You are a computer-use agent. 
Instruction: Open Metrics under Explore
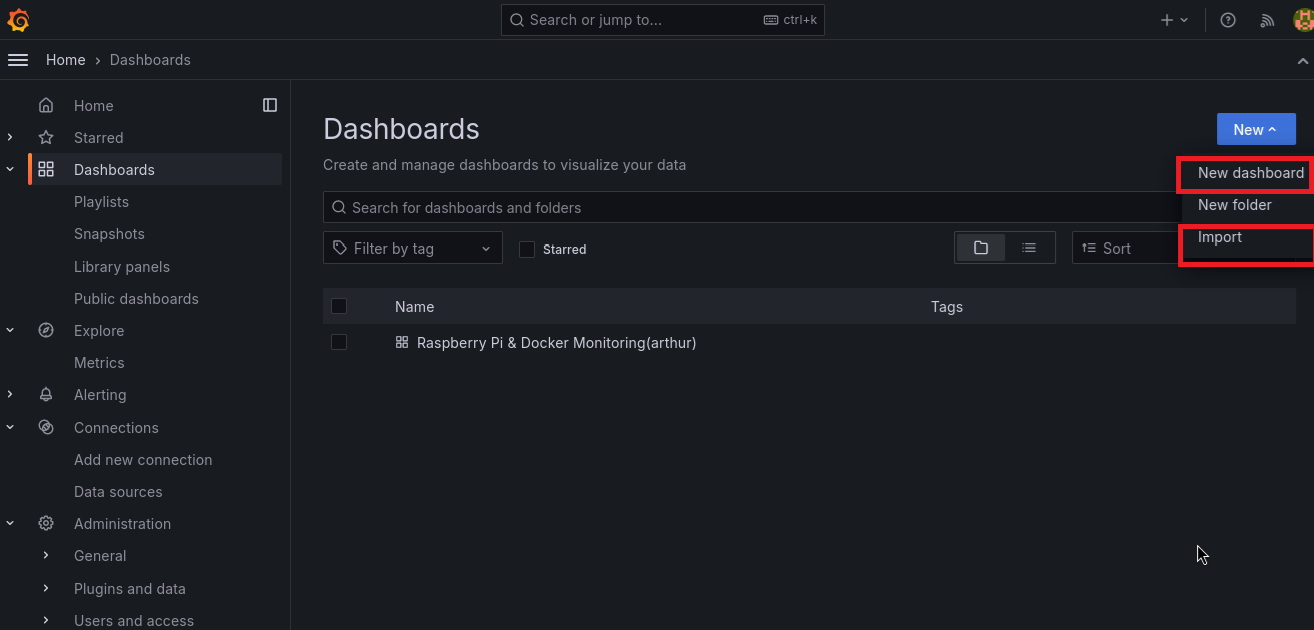pos(99,363)
